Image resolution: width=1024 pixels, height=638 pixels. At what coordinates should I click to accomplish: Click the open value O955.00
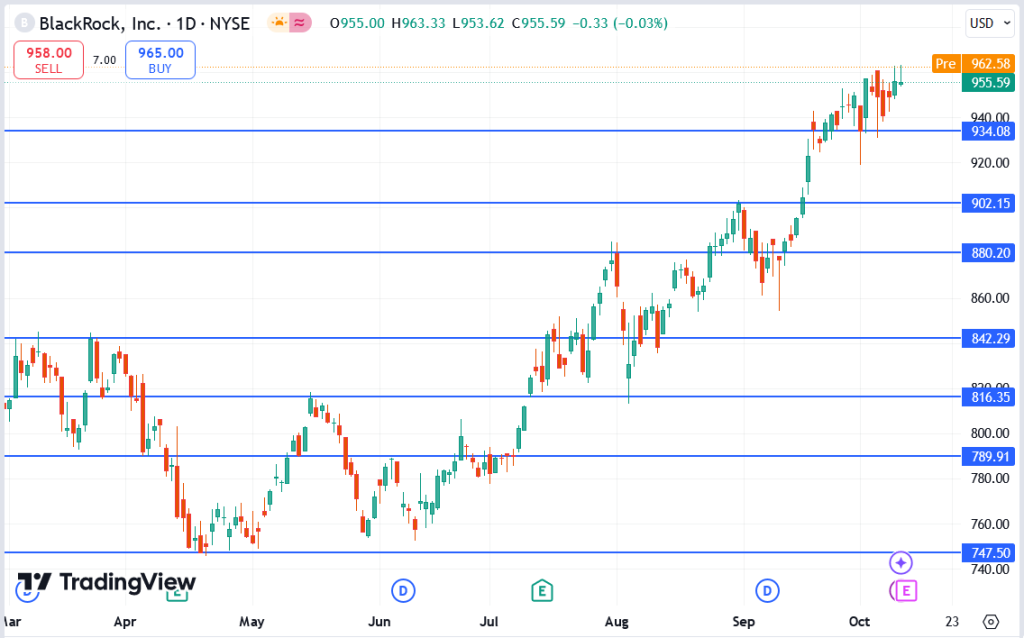pos(357,24)
